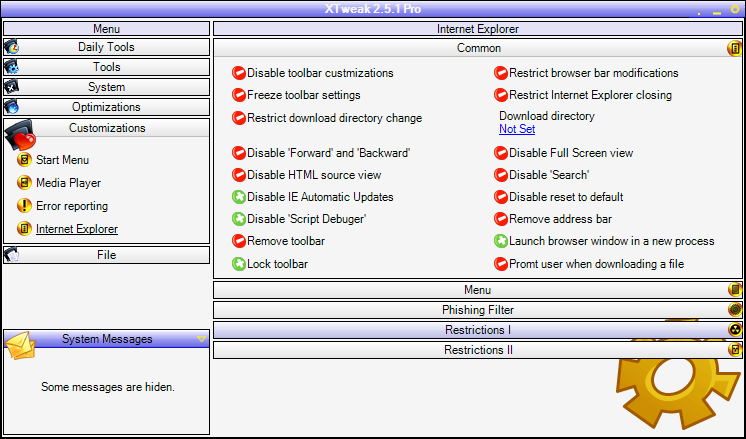Enable Disable 'Search' option
746x439 pixels.
[x=501, y=175]
